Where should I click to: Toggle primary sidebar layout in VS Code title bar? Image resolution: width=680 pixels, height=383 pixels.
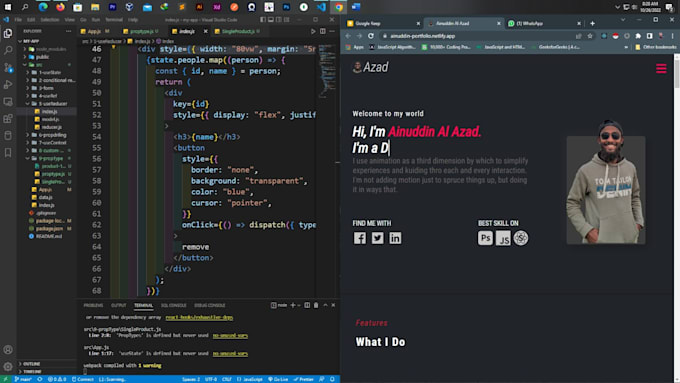263,20
